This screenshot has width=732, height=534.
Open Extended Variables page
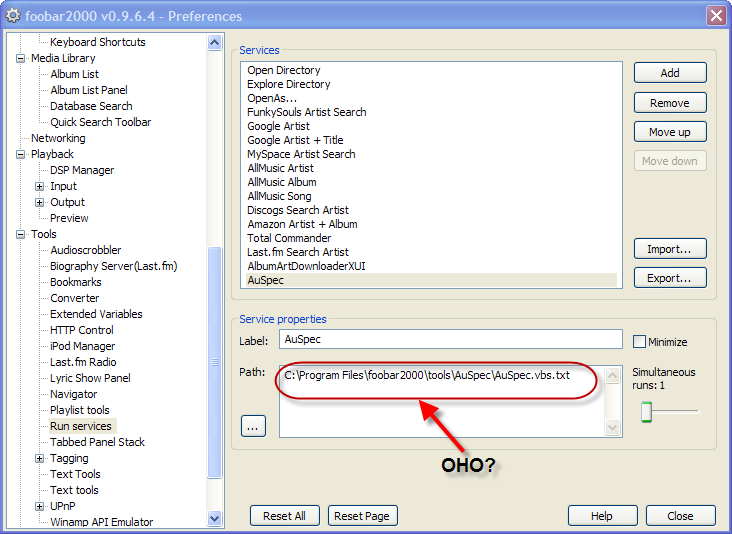pyautogui.click(x=96, y=314)
